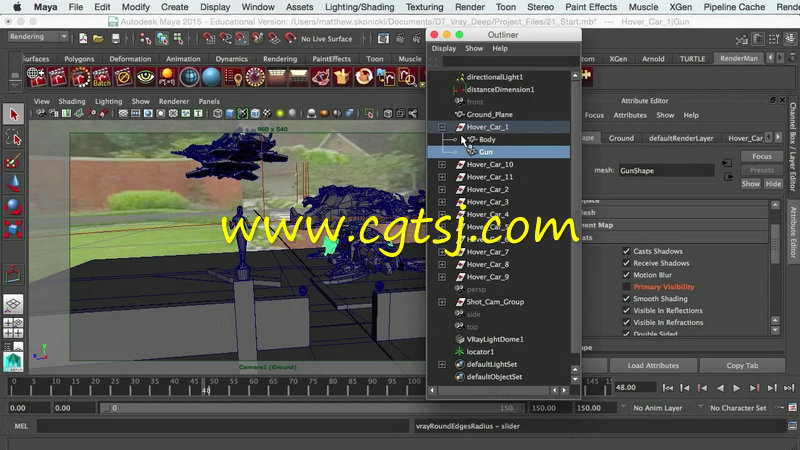Screen dimensions: 800x450
Task: Click the playback range slider bar
Action: [313, 408]
